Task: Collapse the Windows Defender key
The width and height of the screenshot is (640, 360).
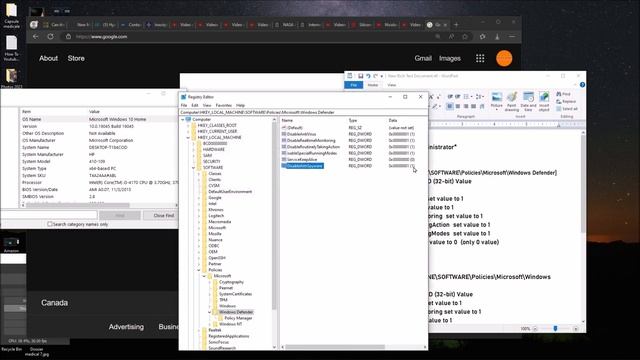Action: click(x=210, y=312)
